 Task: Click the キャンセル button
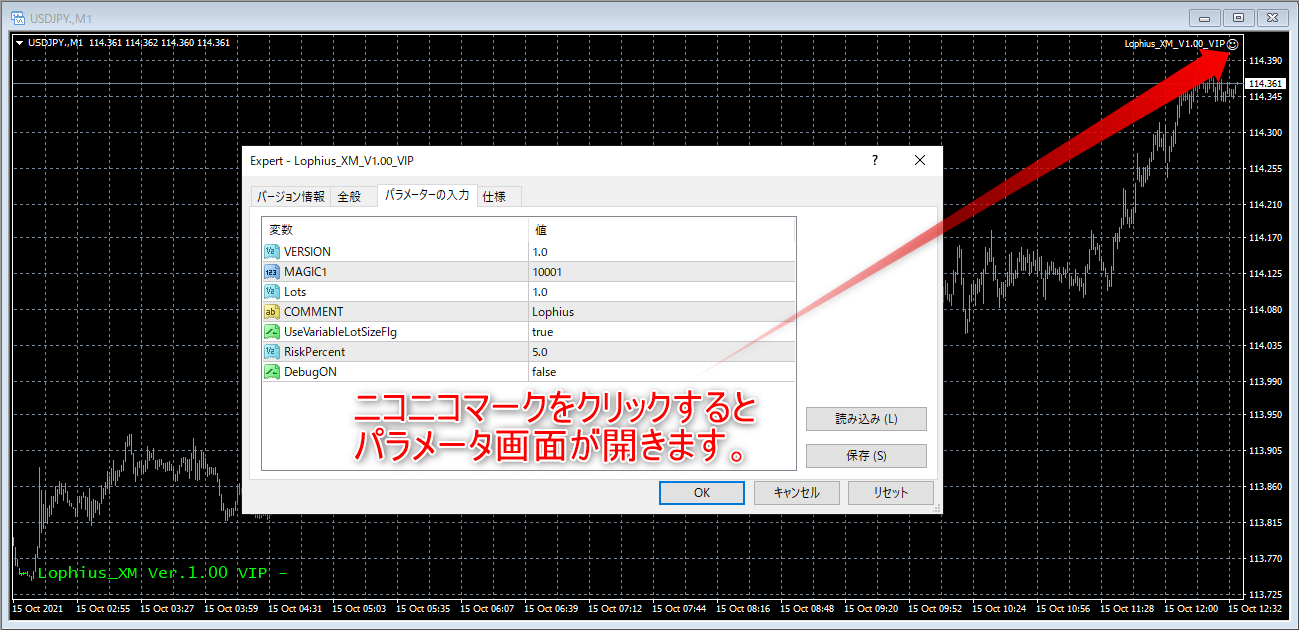pos(787,493)
